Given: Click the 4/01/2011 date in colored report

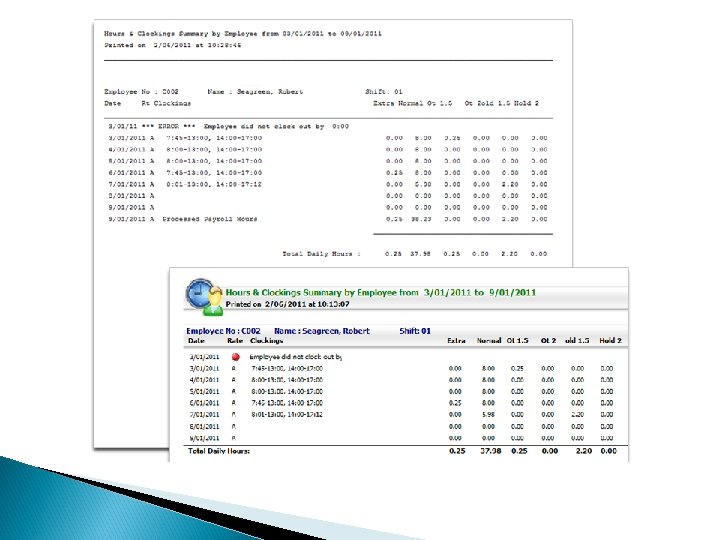Looking at the screenshot, I should (204, 380).
